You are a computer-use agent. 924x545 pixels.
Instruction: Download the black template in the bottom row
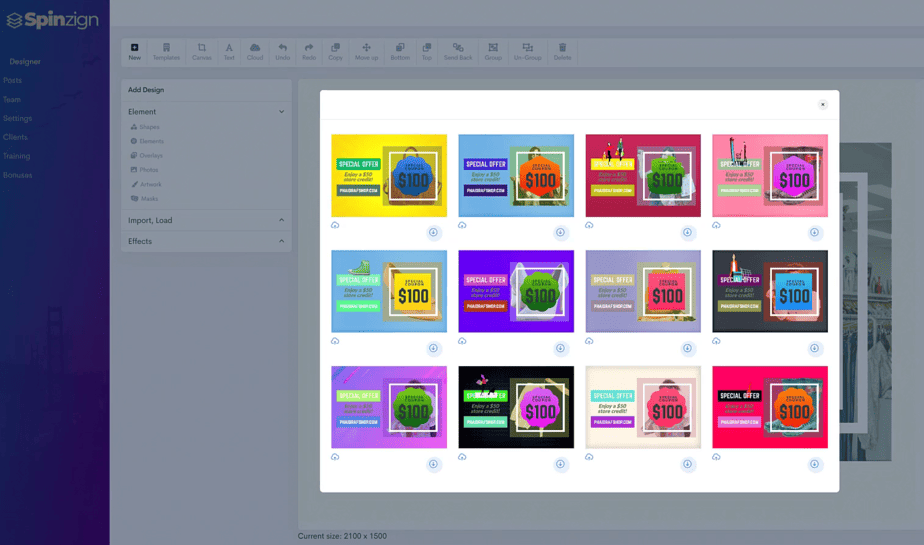(561, 464)
